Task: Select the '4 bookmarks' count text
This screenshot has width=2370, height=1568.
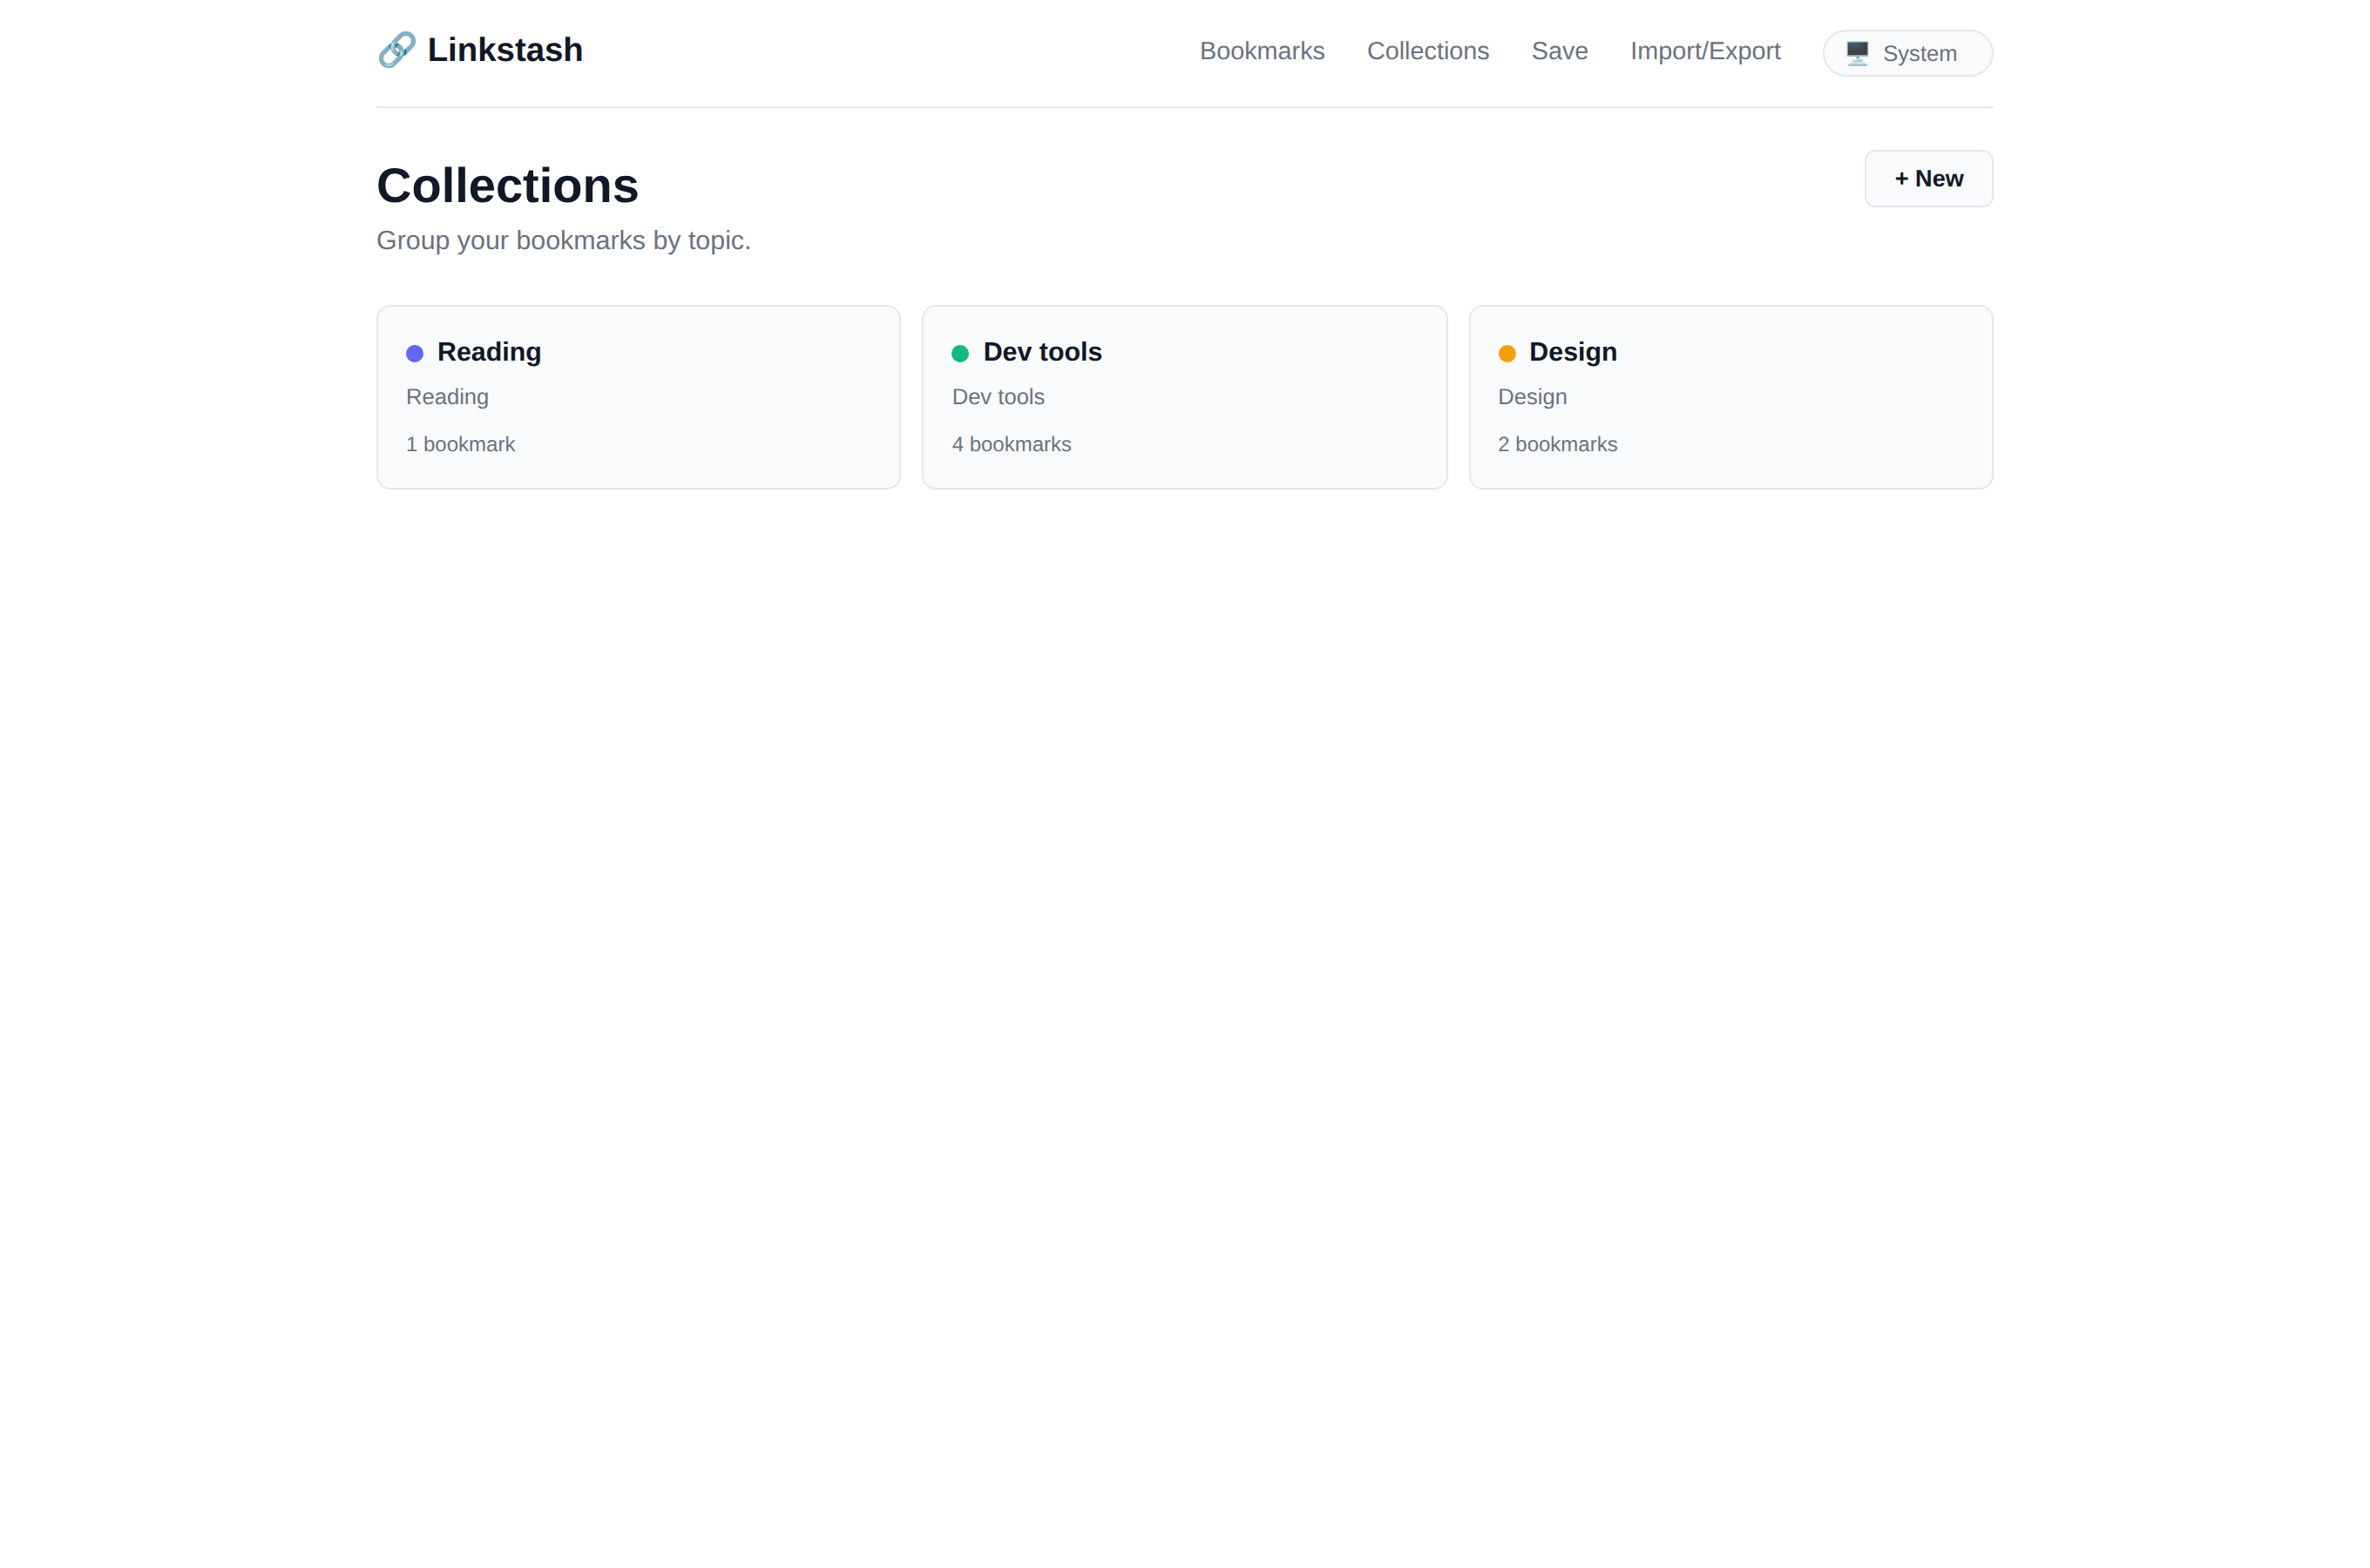Action: [x=1011, y=444]
